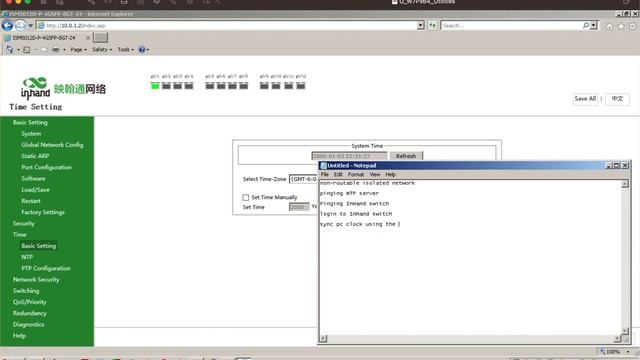Close the ISM5012D browser tab
This screenshot has width=640, height=360.
(x=88, y=38)
